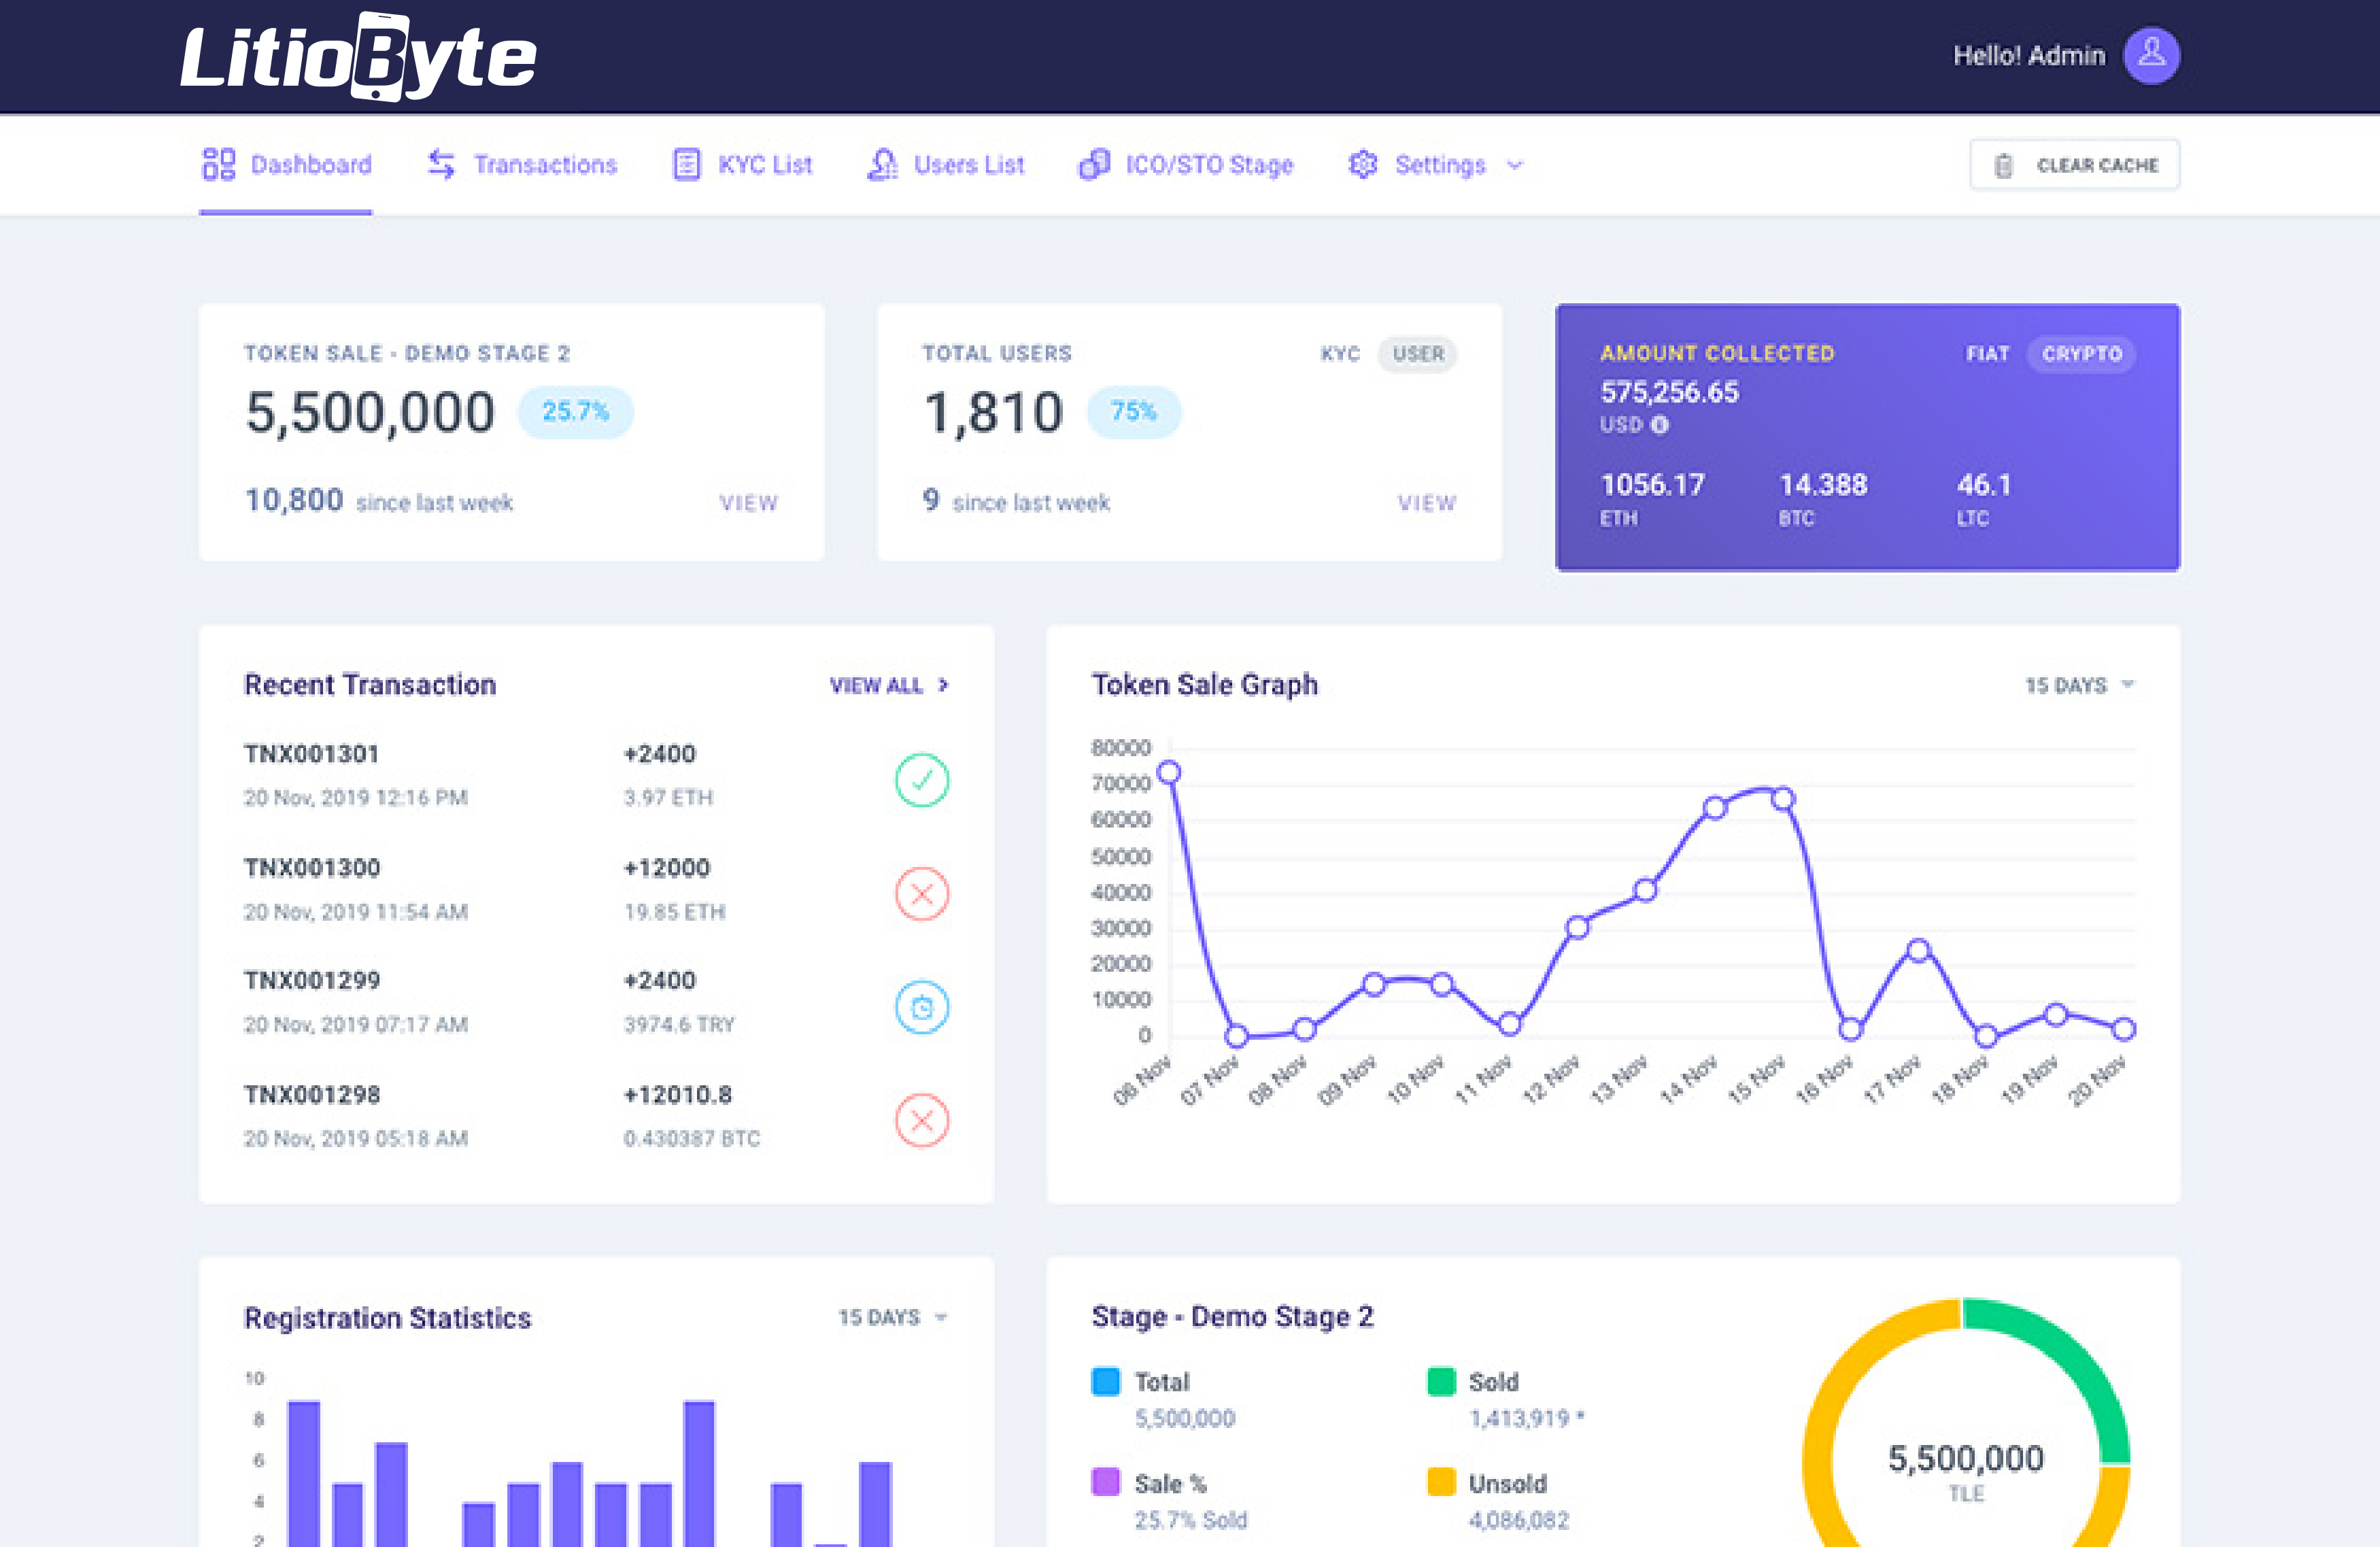Image resolution: width=2380 pixels, height=1547 pixels.
Task: Click red cancelled icon for TNX001298
Action: click(x=921, y=1120)
